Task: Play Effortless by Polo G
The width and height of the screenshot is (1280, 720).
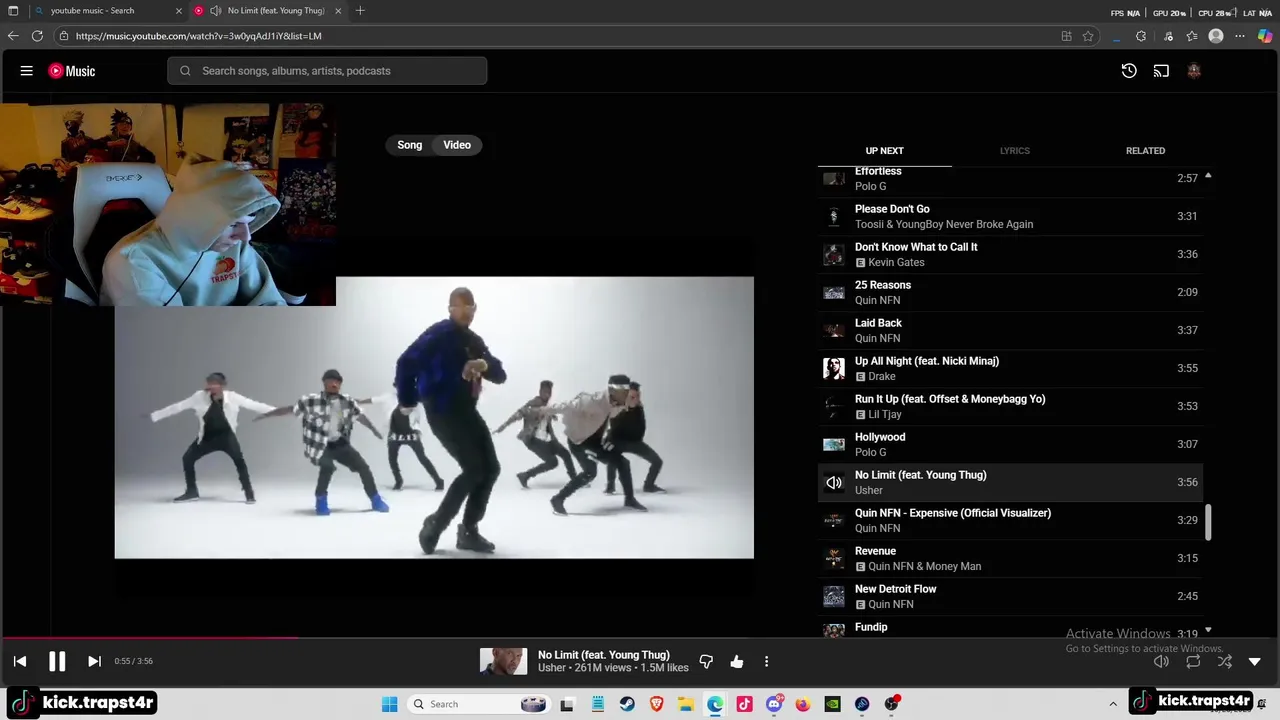Action: point(1010,179)
